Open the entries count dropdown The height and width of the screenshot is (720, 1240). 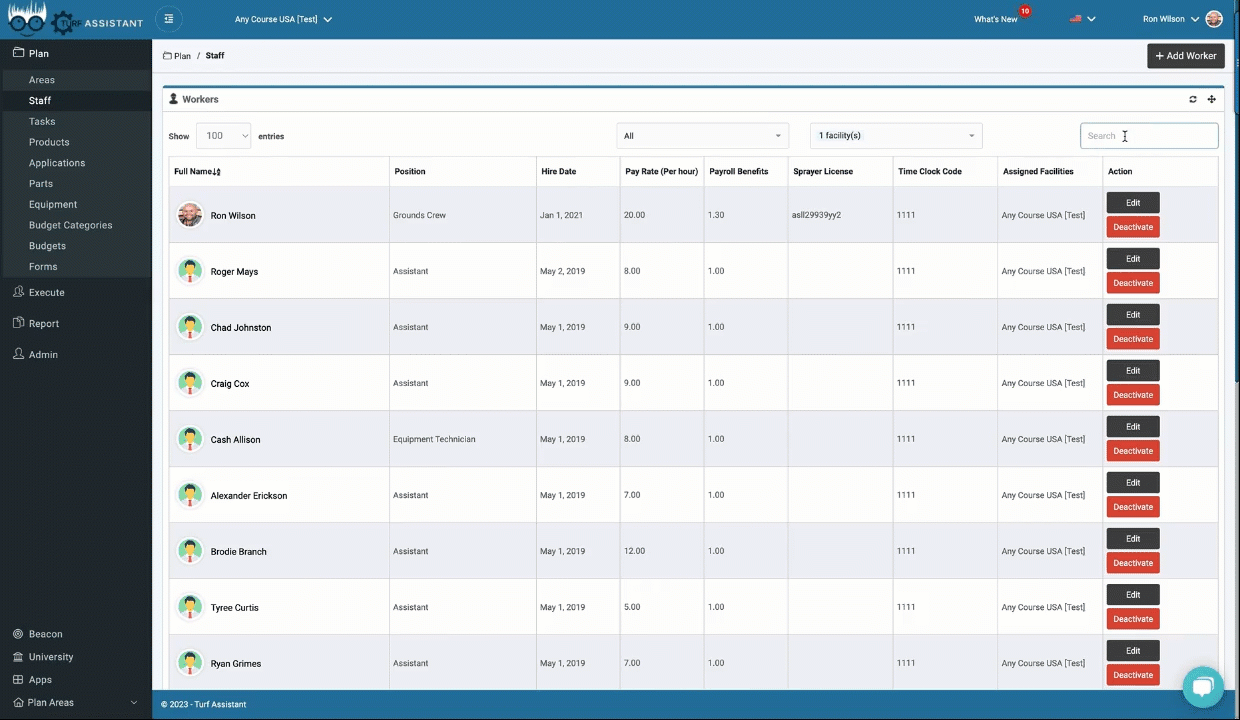(223, 136)
